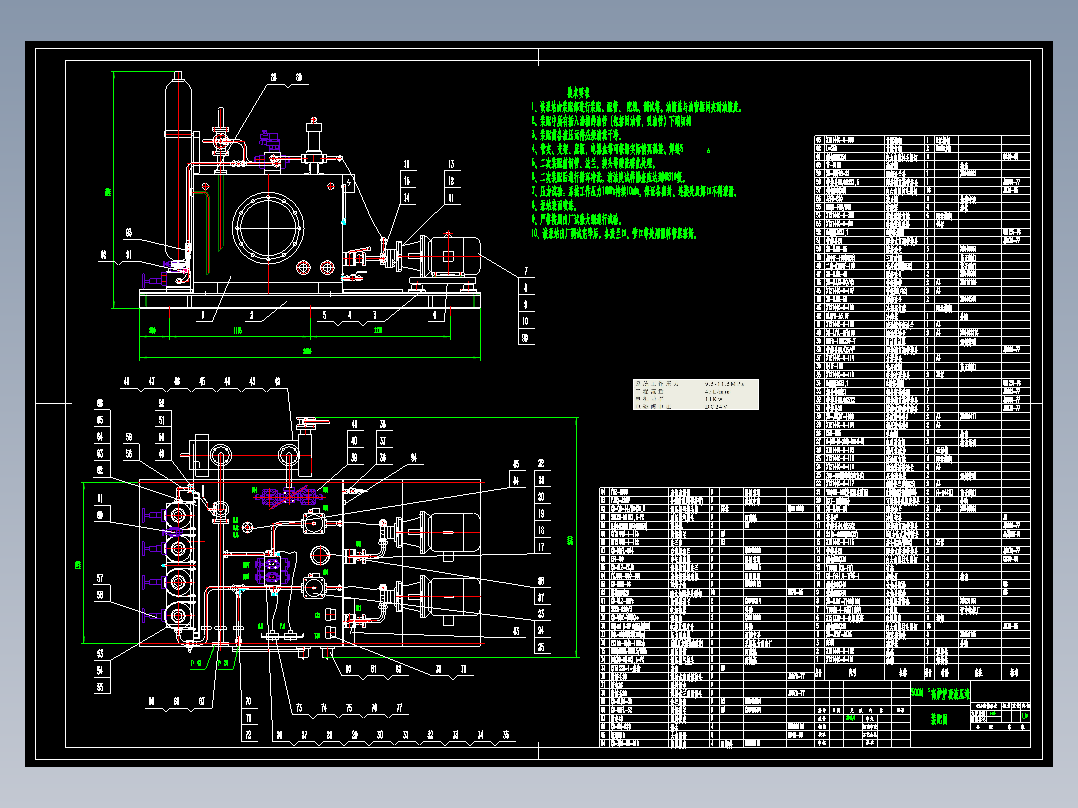Click balloon number 10 in right callout stack
Screen dimensions: 1078x808
pos(526,321)
